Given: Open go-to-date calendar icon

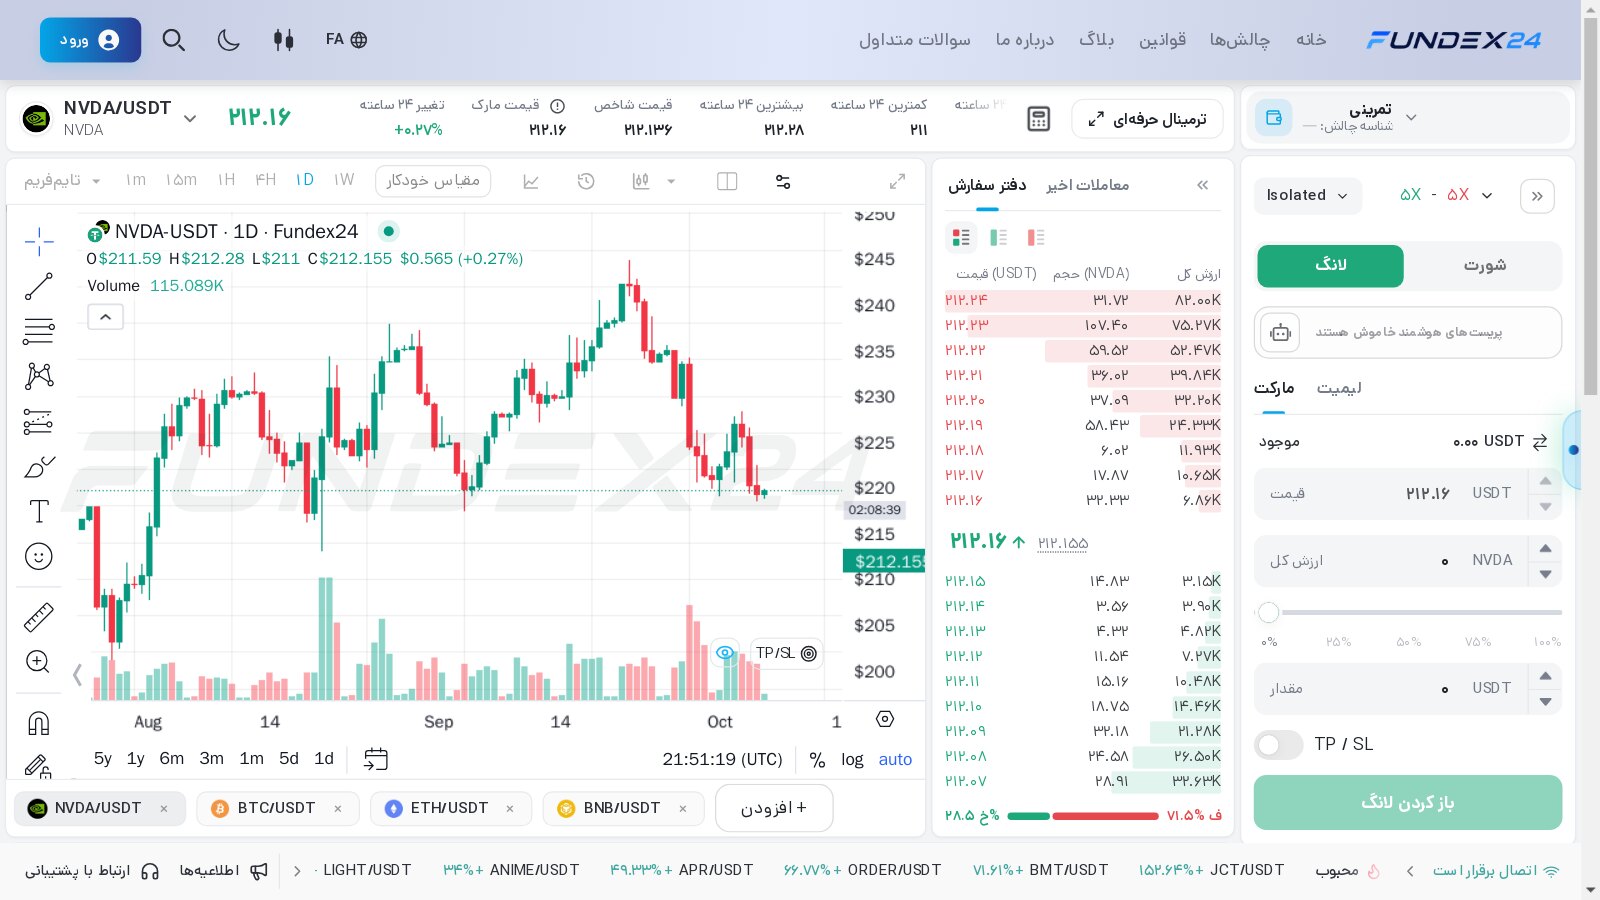Looking at the screenshot, I should click(x=375, y=759).
